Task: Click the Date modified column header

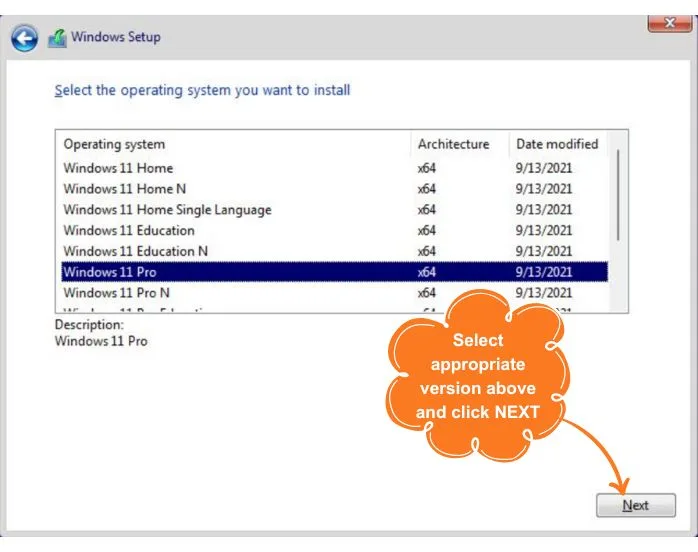Action: (558, 144)
